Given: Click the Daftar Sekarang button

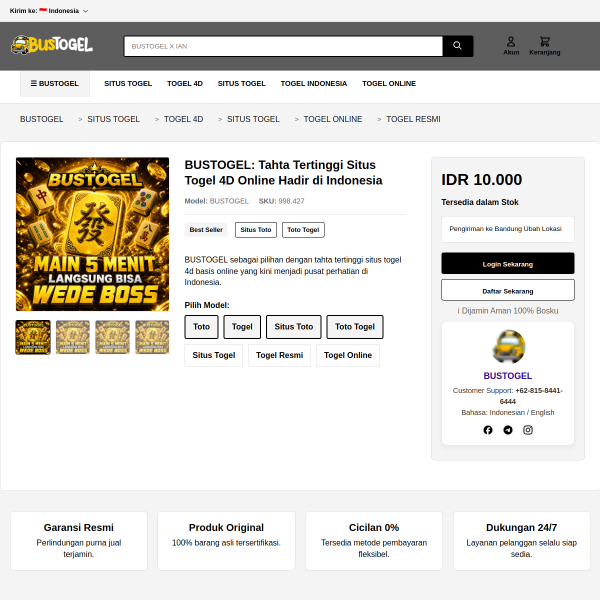Looking at the screenshot, I should [508, 290].
